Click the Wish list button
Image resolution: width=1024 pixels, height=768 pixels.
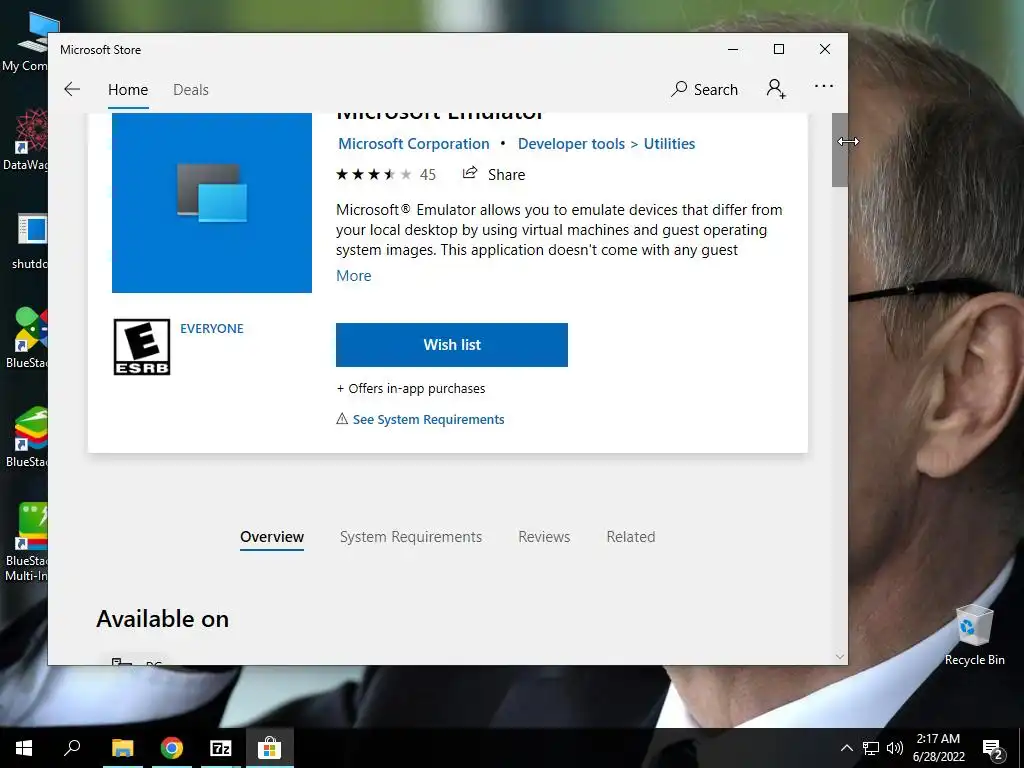click(452, 345)
